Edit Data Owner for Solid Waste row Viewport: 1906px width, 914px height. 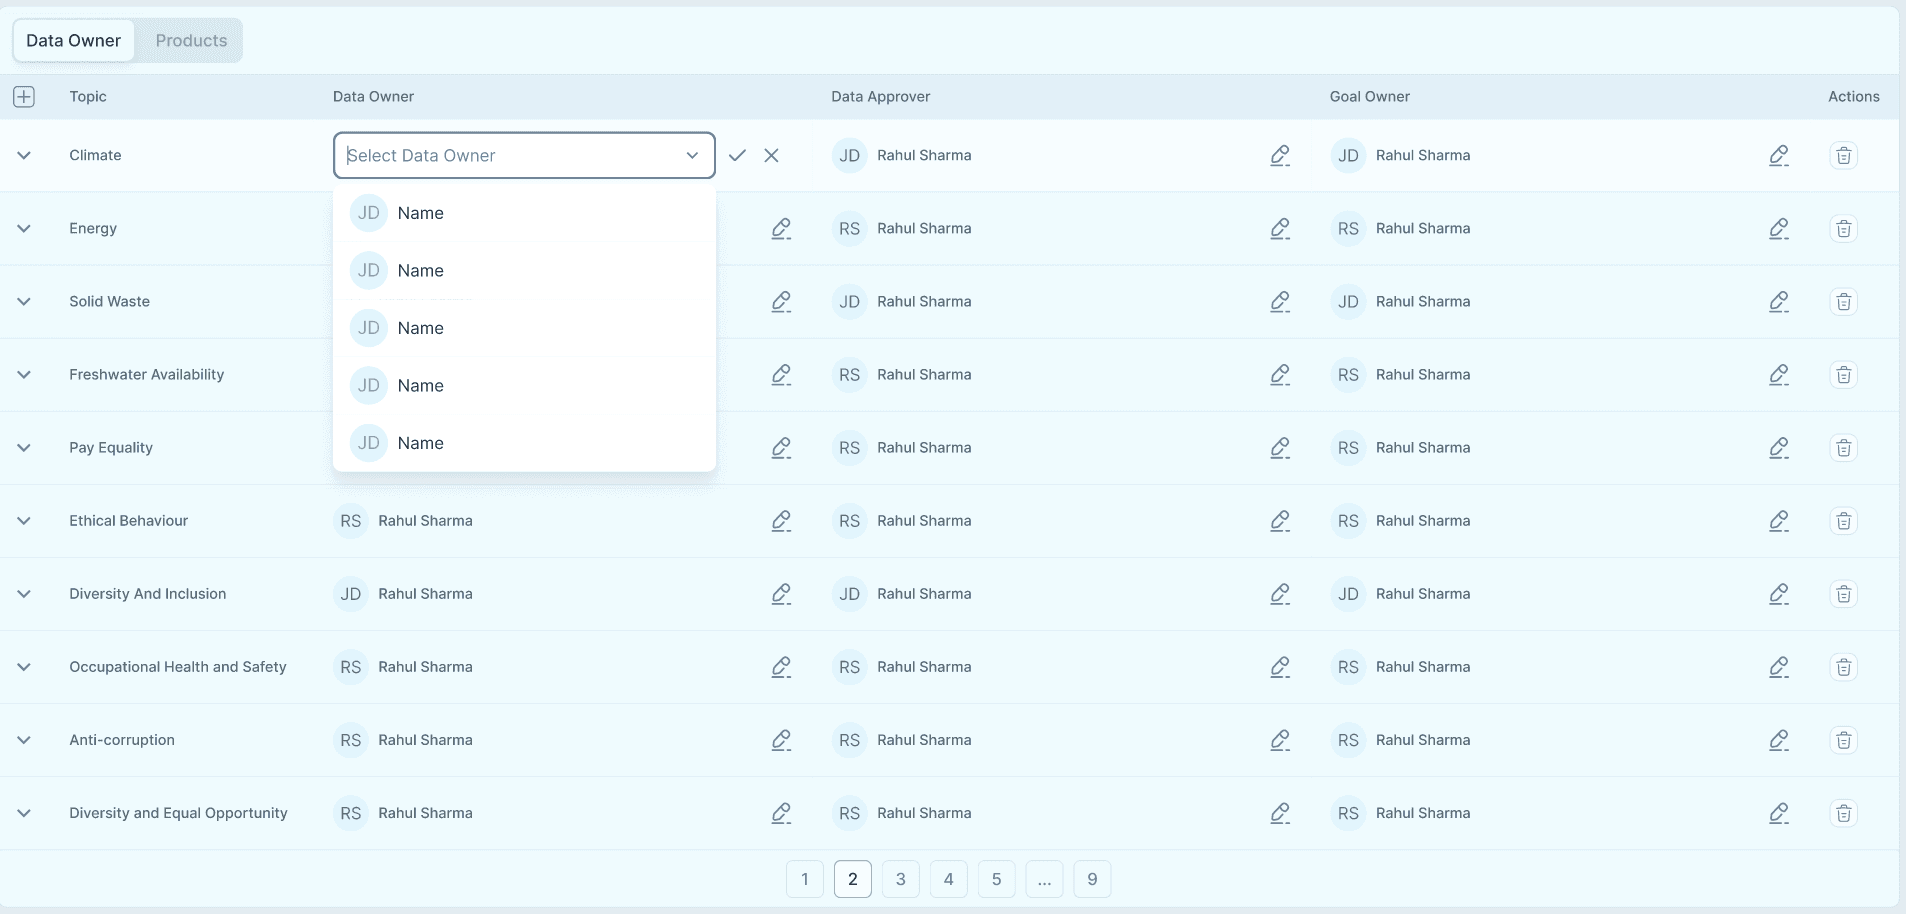tap(781, 301)
